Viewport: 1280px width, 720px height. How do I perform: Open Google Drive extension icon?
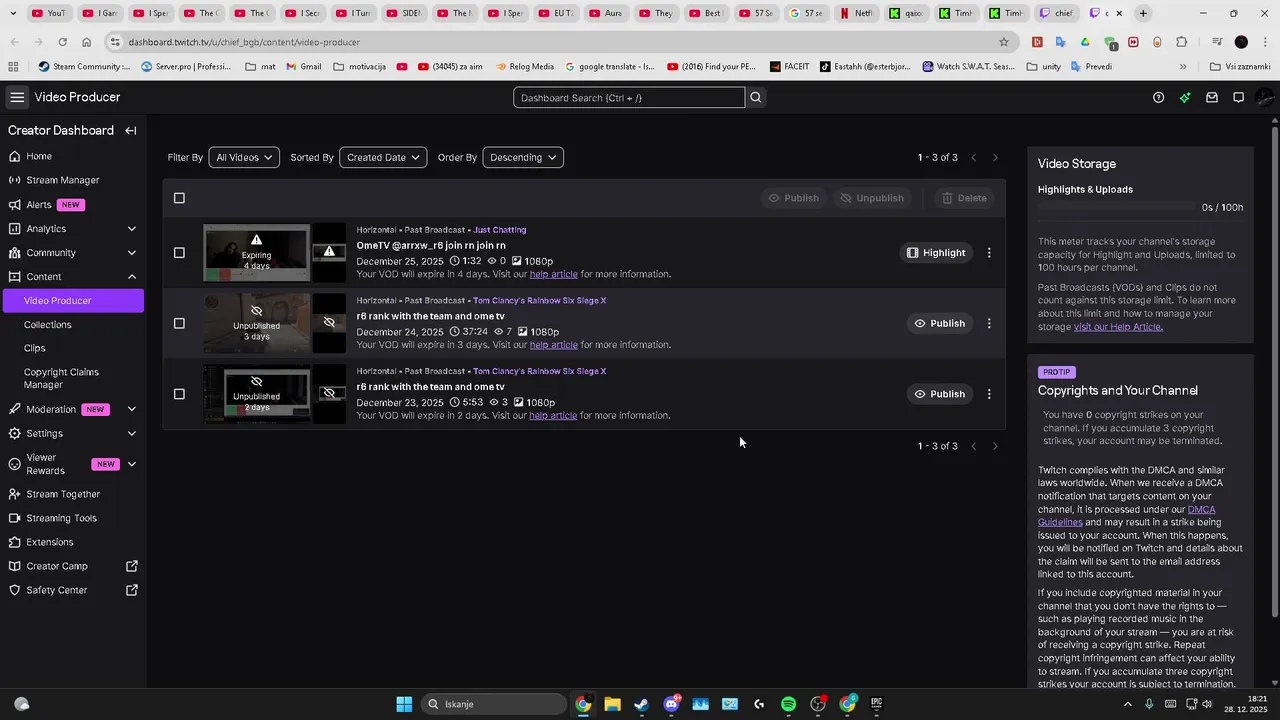[x=1085, y=42]
